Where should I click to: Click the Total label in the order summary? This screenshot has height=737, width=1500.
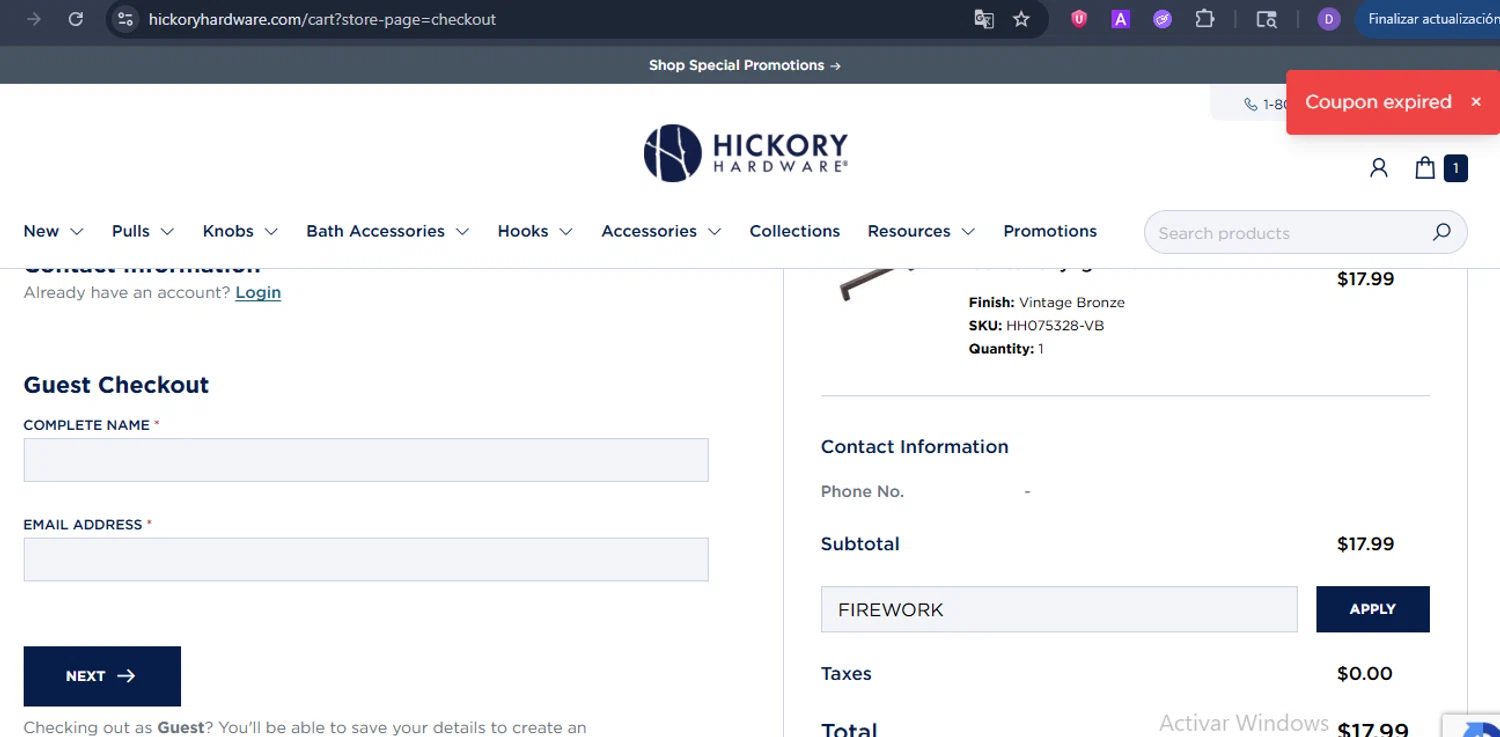[849, 730]
